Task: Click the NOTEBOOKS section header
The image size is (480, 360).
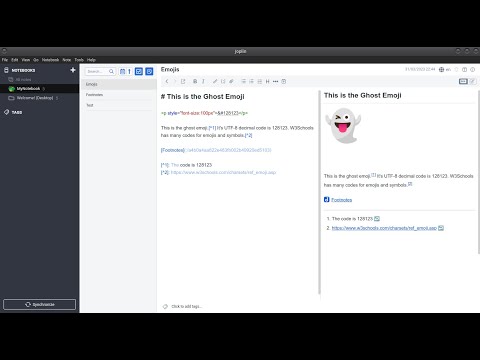Action: (x=23, y=70)
